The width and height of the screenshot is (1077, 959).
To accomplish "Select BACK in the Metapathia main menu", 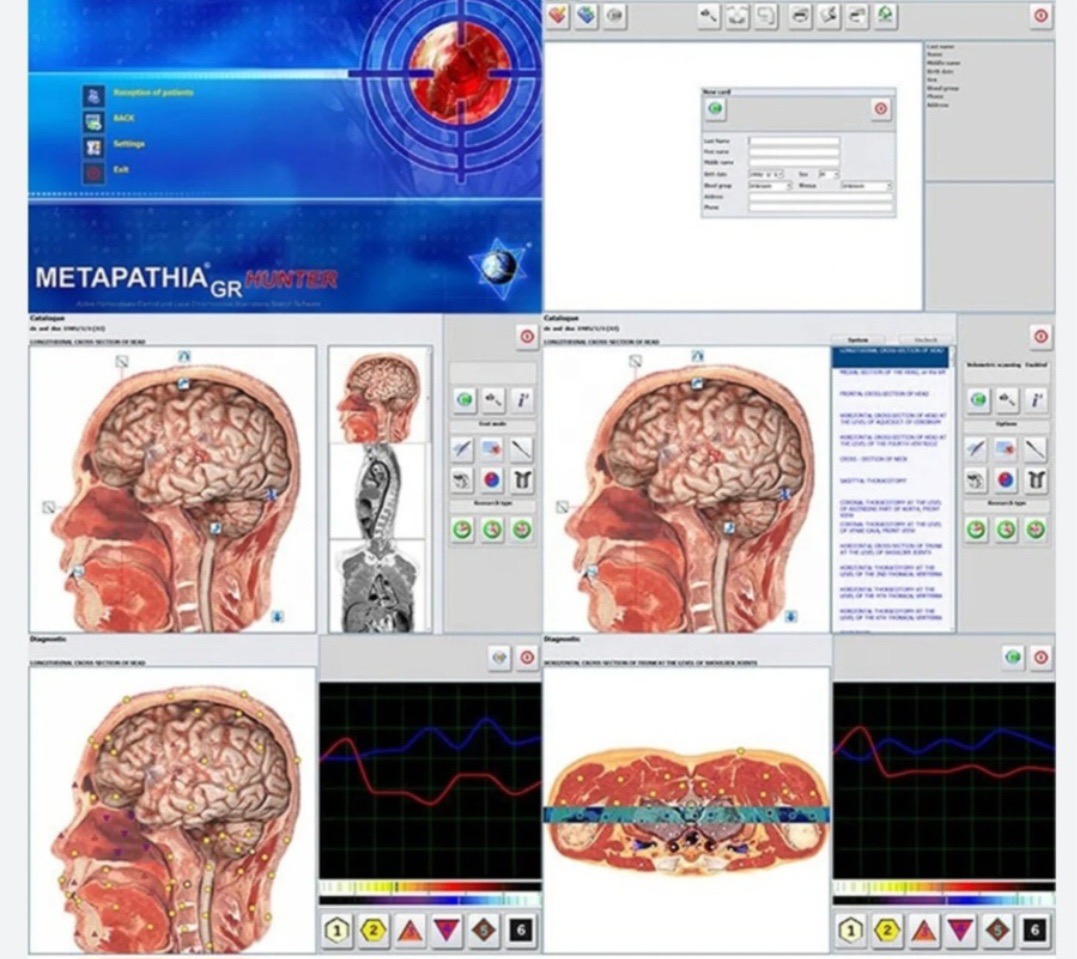I will [x=124, y=118].
